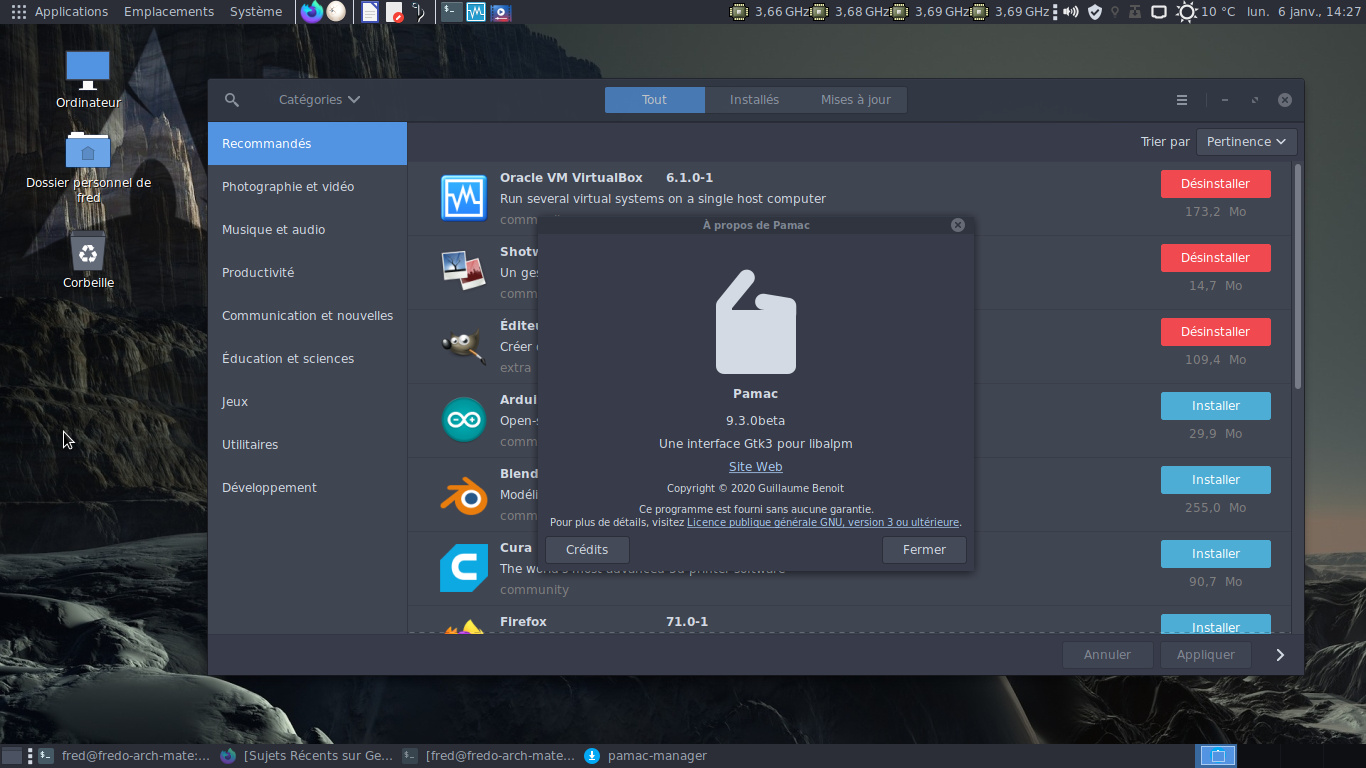Open the Corbeille trash icon
This screenshot has width=1366, height=768.
pos(88,260)
